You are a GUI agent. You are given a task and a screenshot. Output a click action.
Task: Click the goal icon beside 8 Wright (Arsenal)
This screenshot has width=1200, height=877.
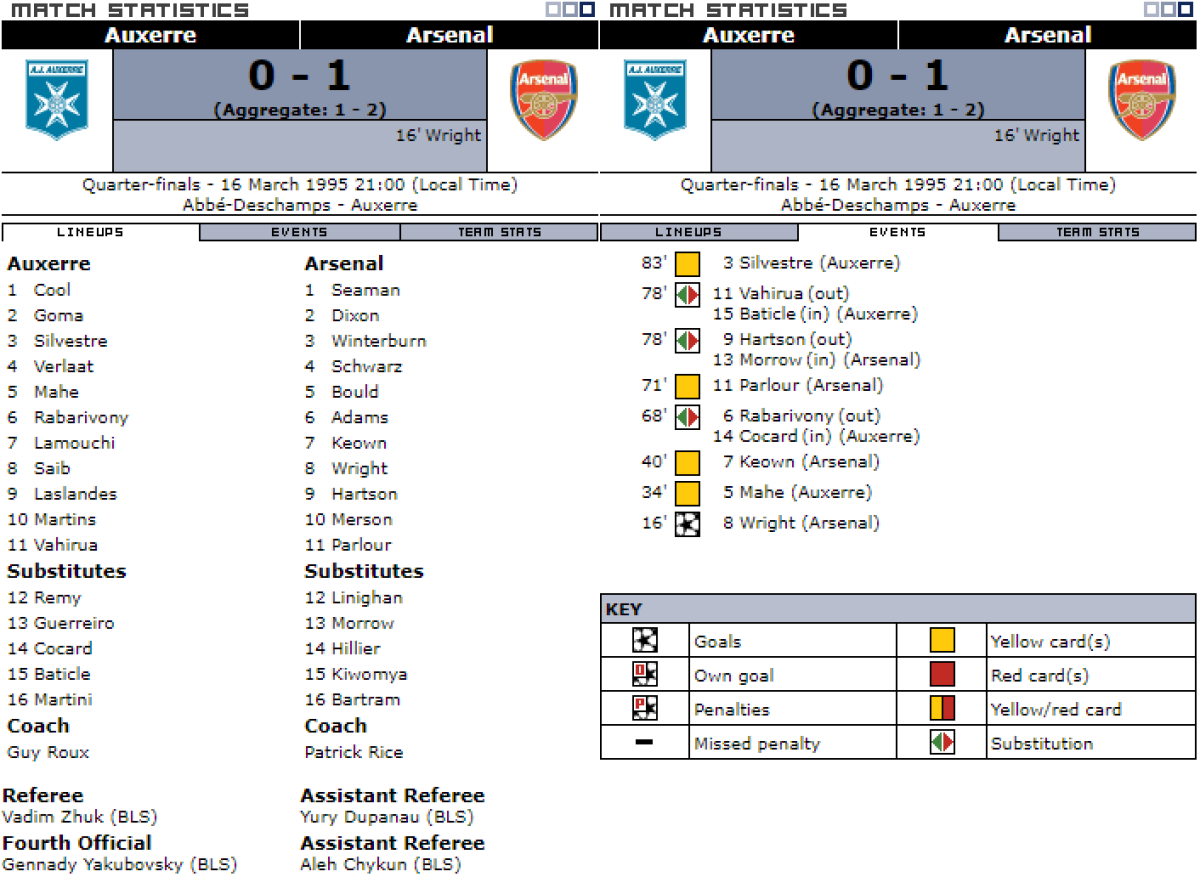[687, 523]
